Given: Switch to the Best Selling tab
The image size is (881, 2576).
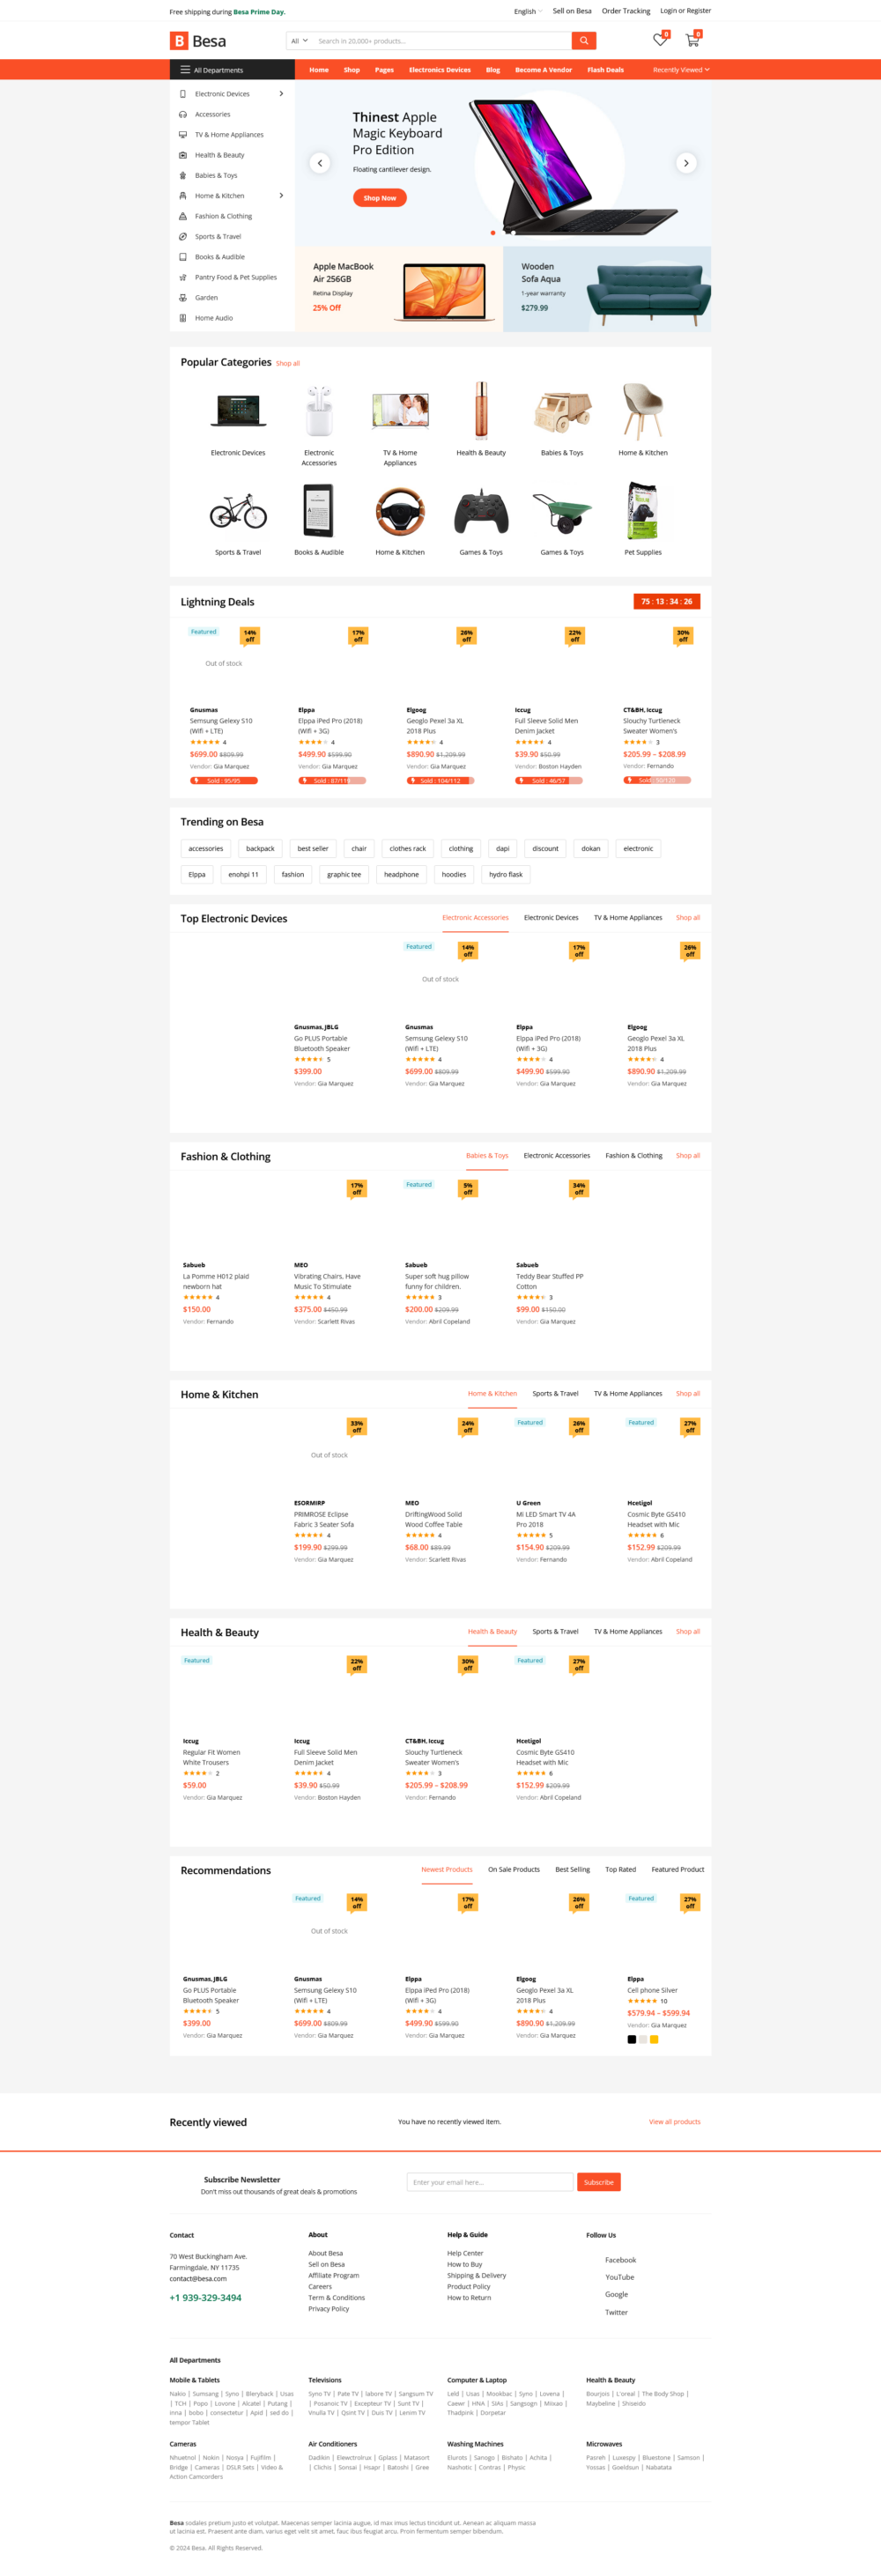Looking at the screenshot, I should click(572, 1869).
